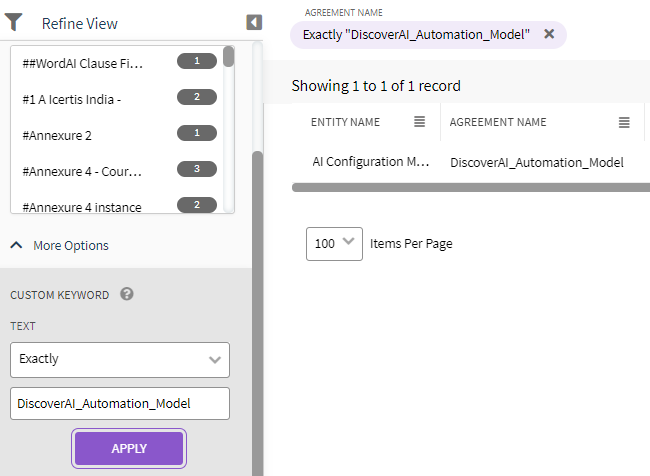650x476 pixels.
Task: Open Entity Name column menu icon
Action: pyautogui.click(x=420, y=122)
